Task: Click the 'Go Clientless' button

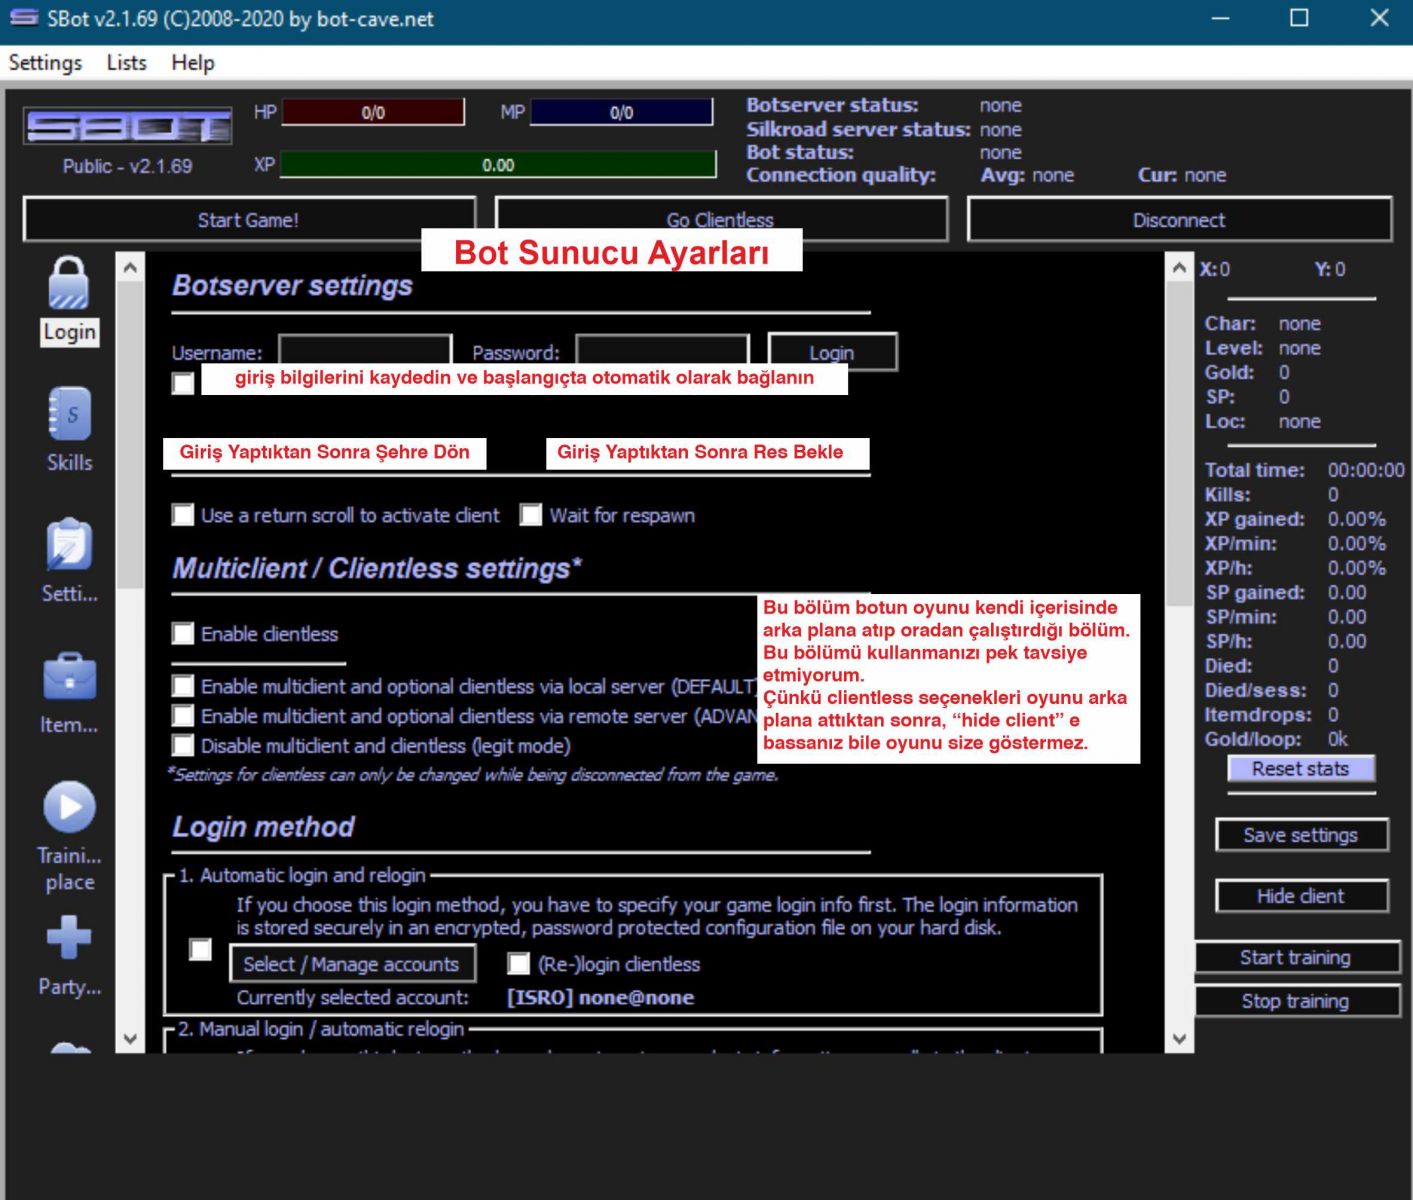Action: pyautogui.click(x=721, y=219)
